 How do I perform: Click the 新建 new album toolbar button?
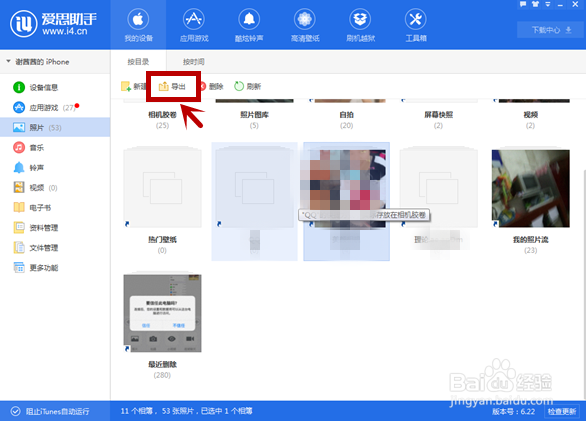tap(133, 86)
